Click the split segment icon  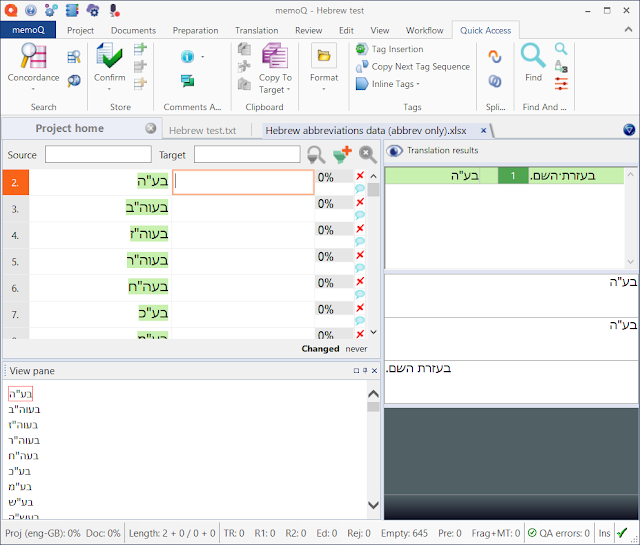(495, 56)
